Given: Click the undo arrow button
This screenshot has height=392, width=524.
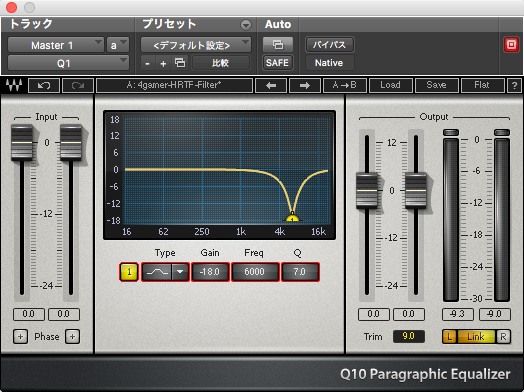Looking at the screenshot, I should 44,86.
